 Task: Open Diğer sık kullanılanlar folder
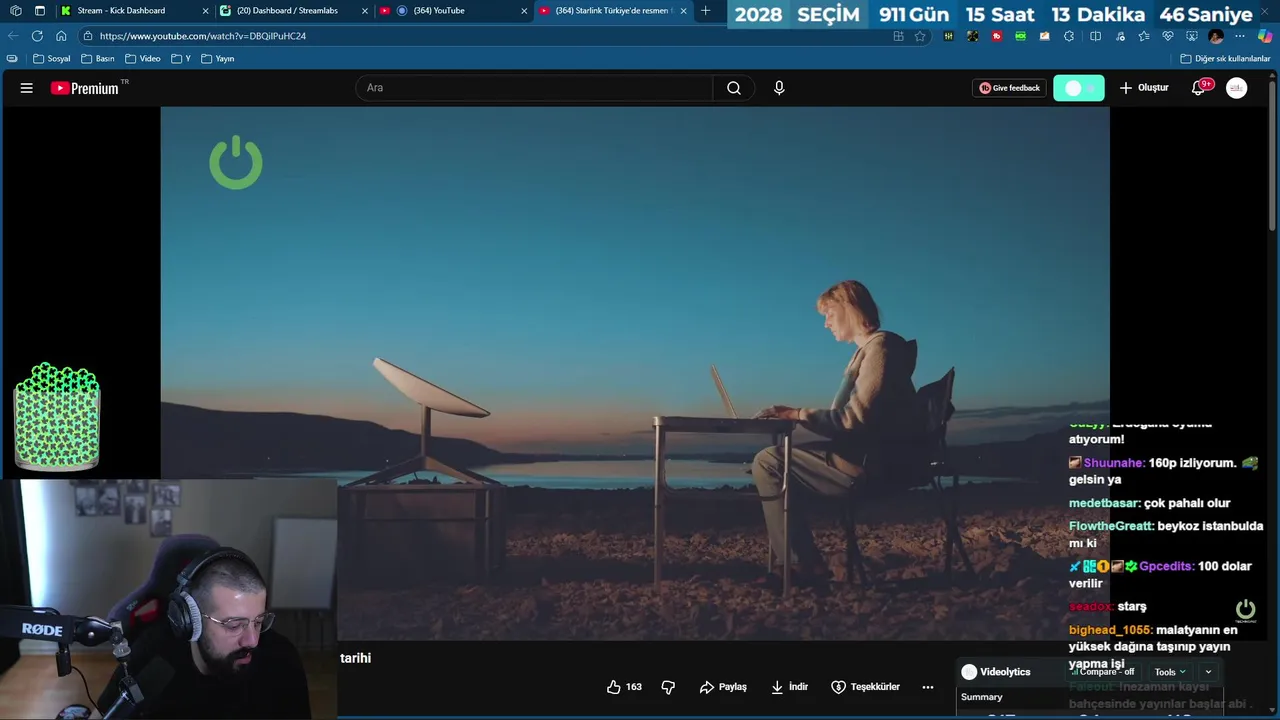1225,59
